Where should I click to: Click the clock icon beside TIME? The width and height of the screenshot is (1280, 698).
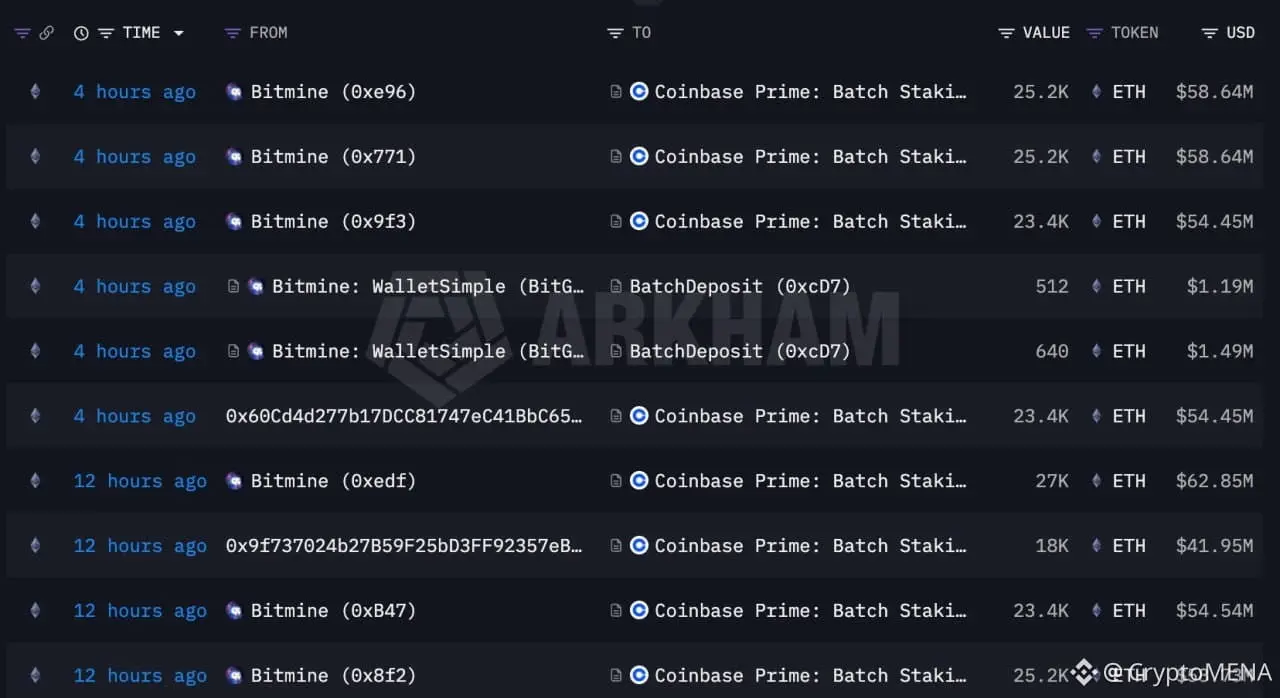[81, 33]
